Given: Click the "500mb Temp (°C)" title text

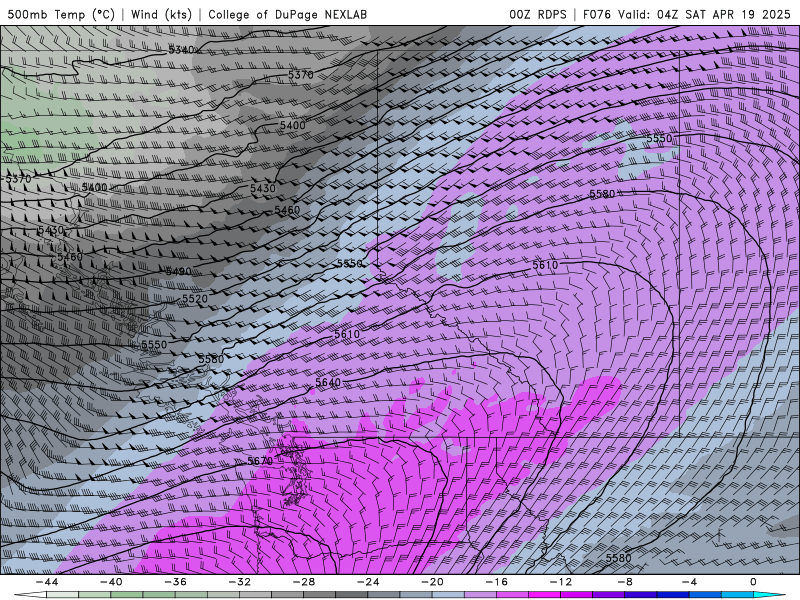Looking at the screenshot, I should (x=61, y=14).
